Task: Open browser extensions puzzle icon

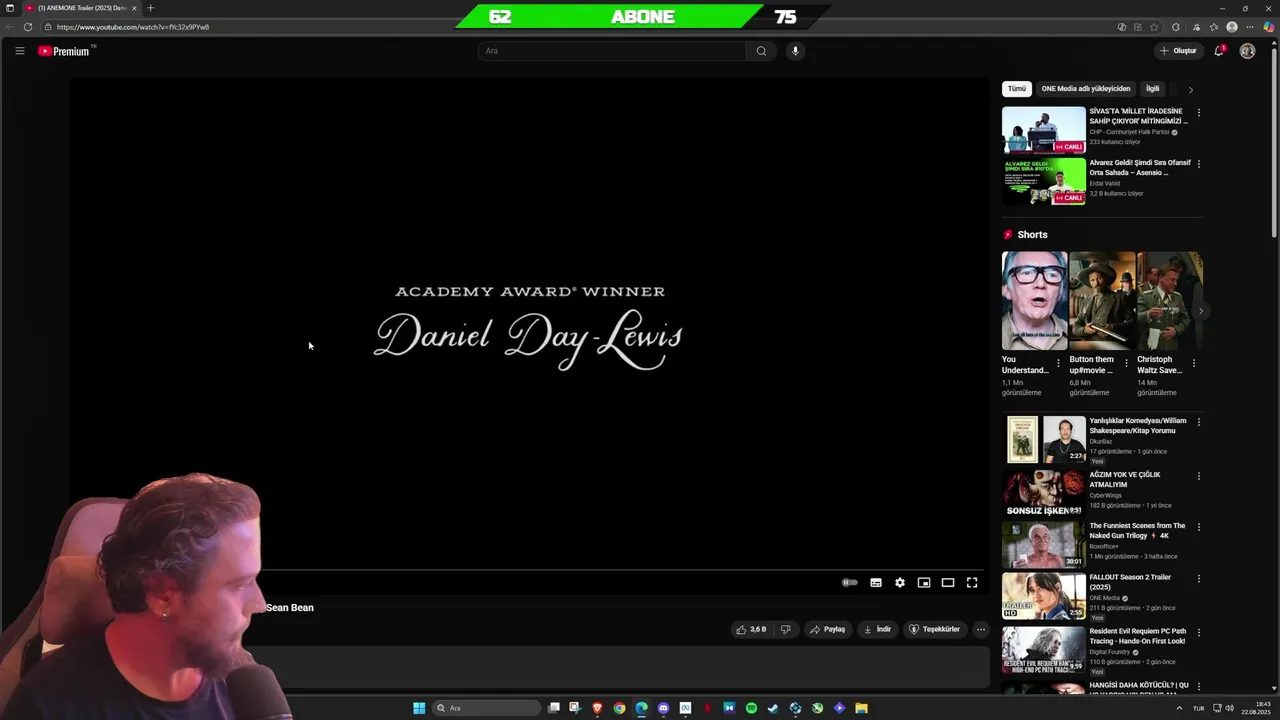Action: [1176, 27]
